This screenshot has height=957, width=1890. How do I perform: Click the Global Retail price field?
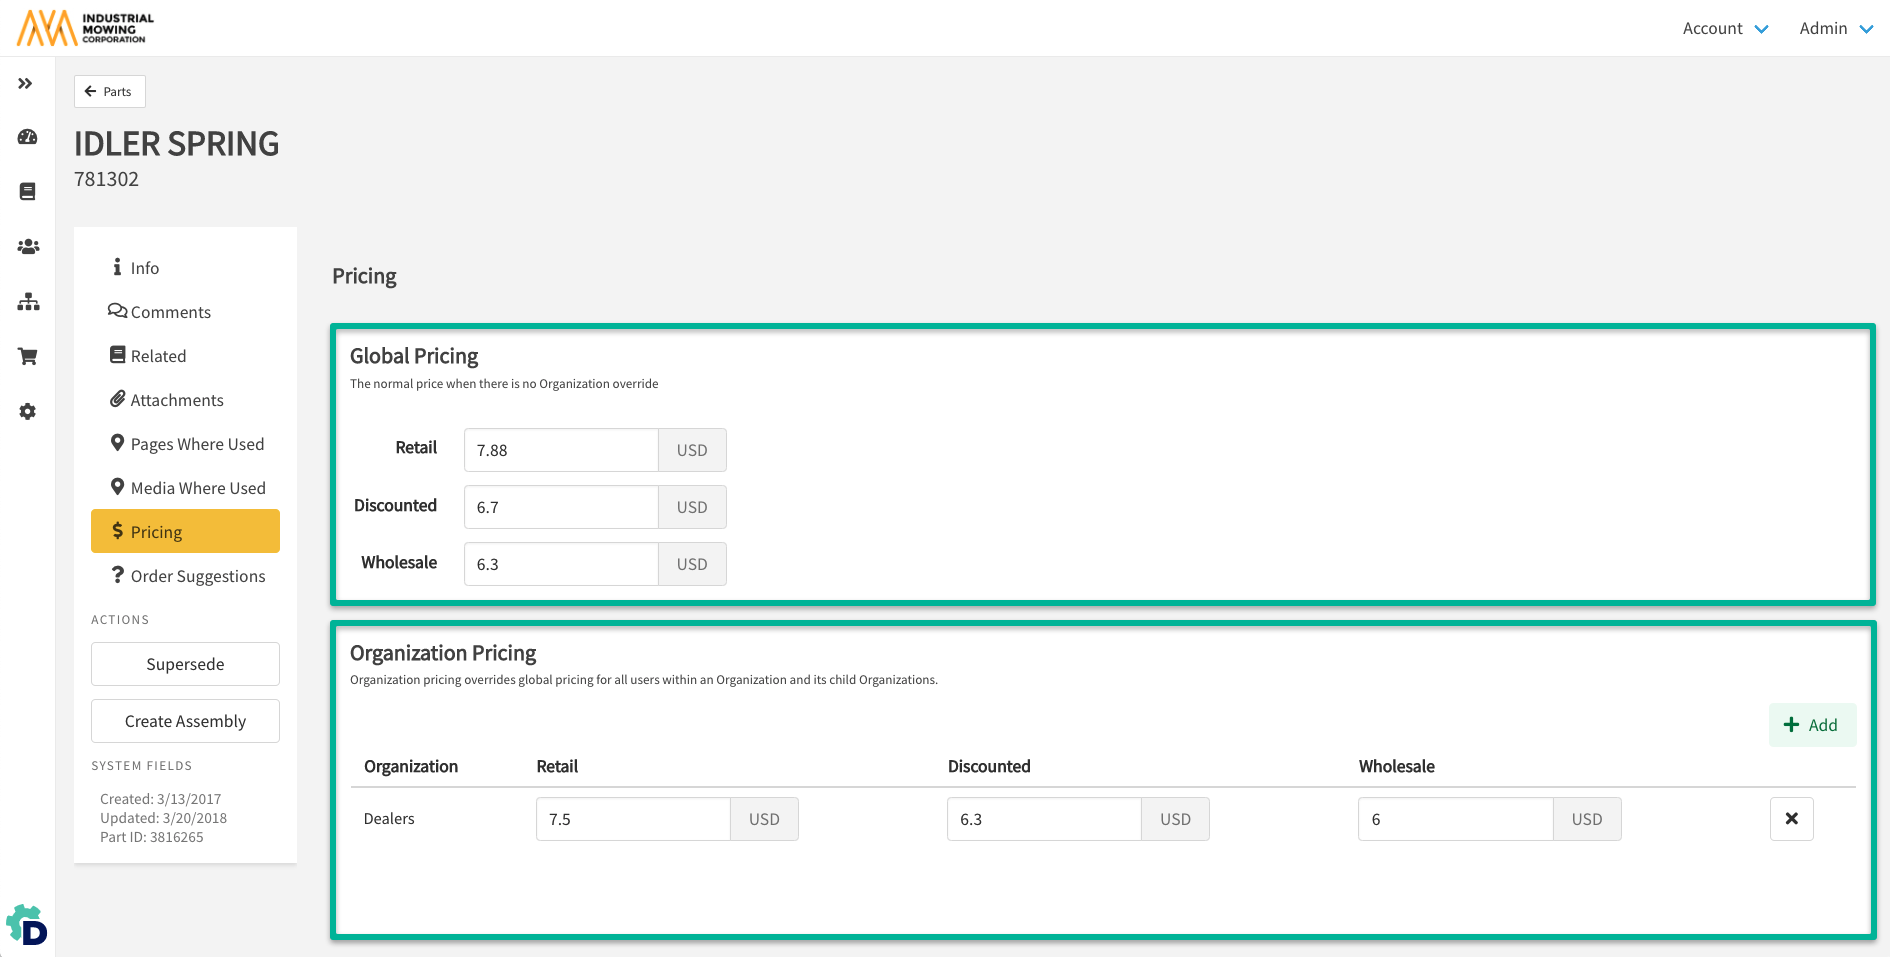click(560, 450)
